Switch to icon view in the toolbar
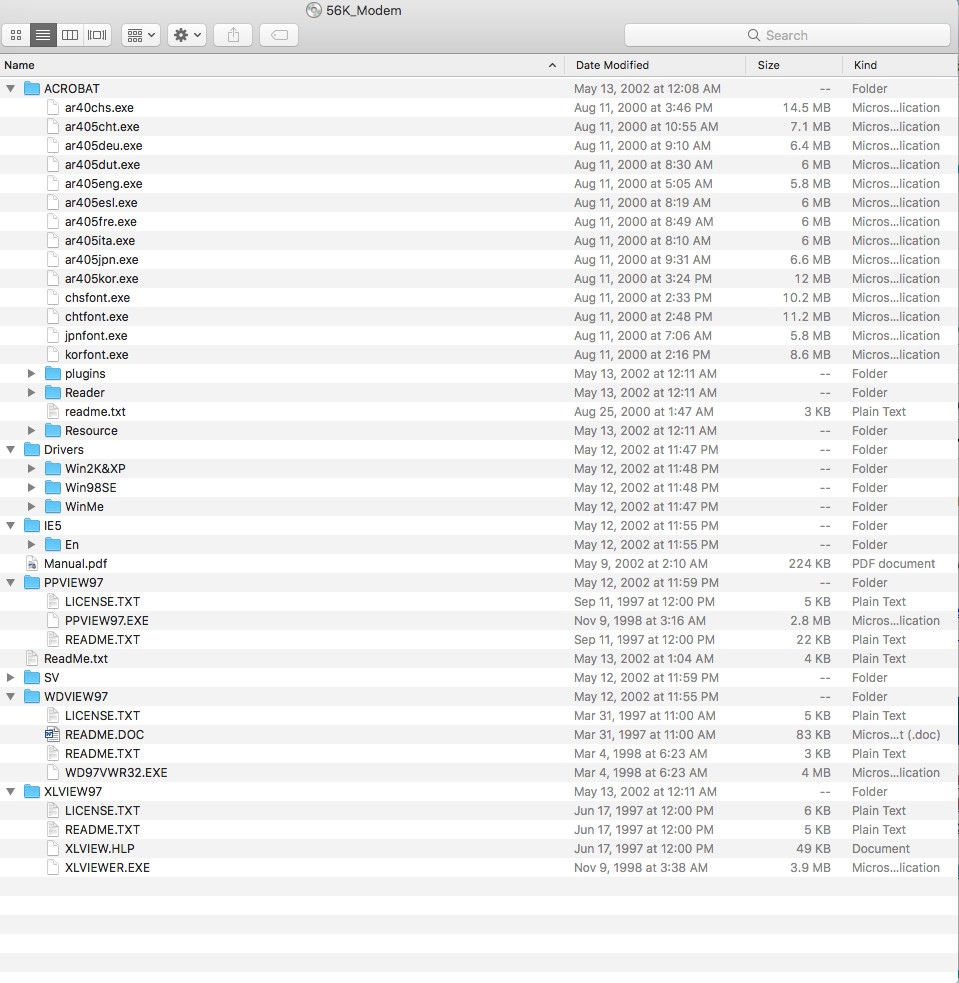Viewport: 959px width, 983px height. coord(16,35)
